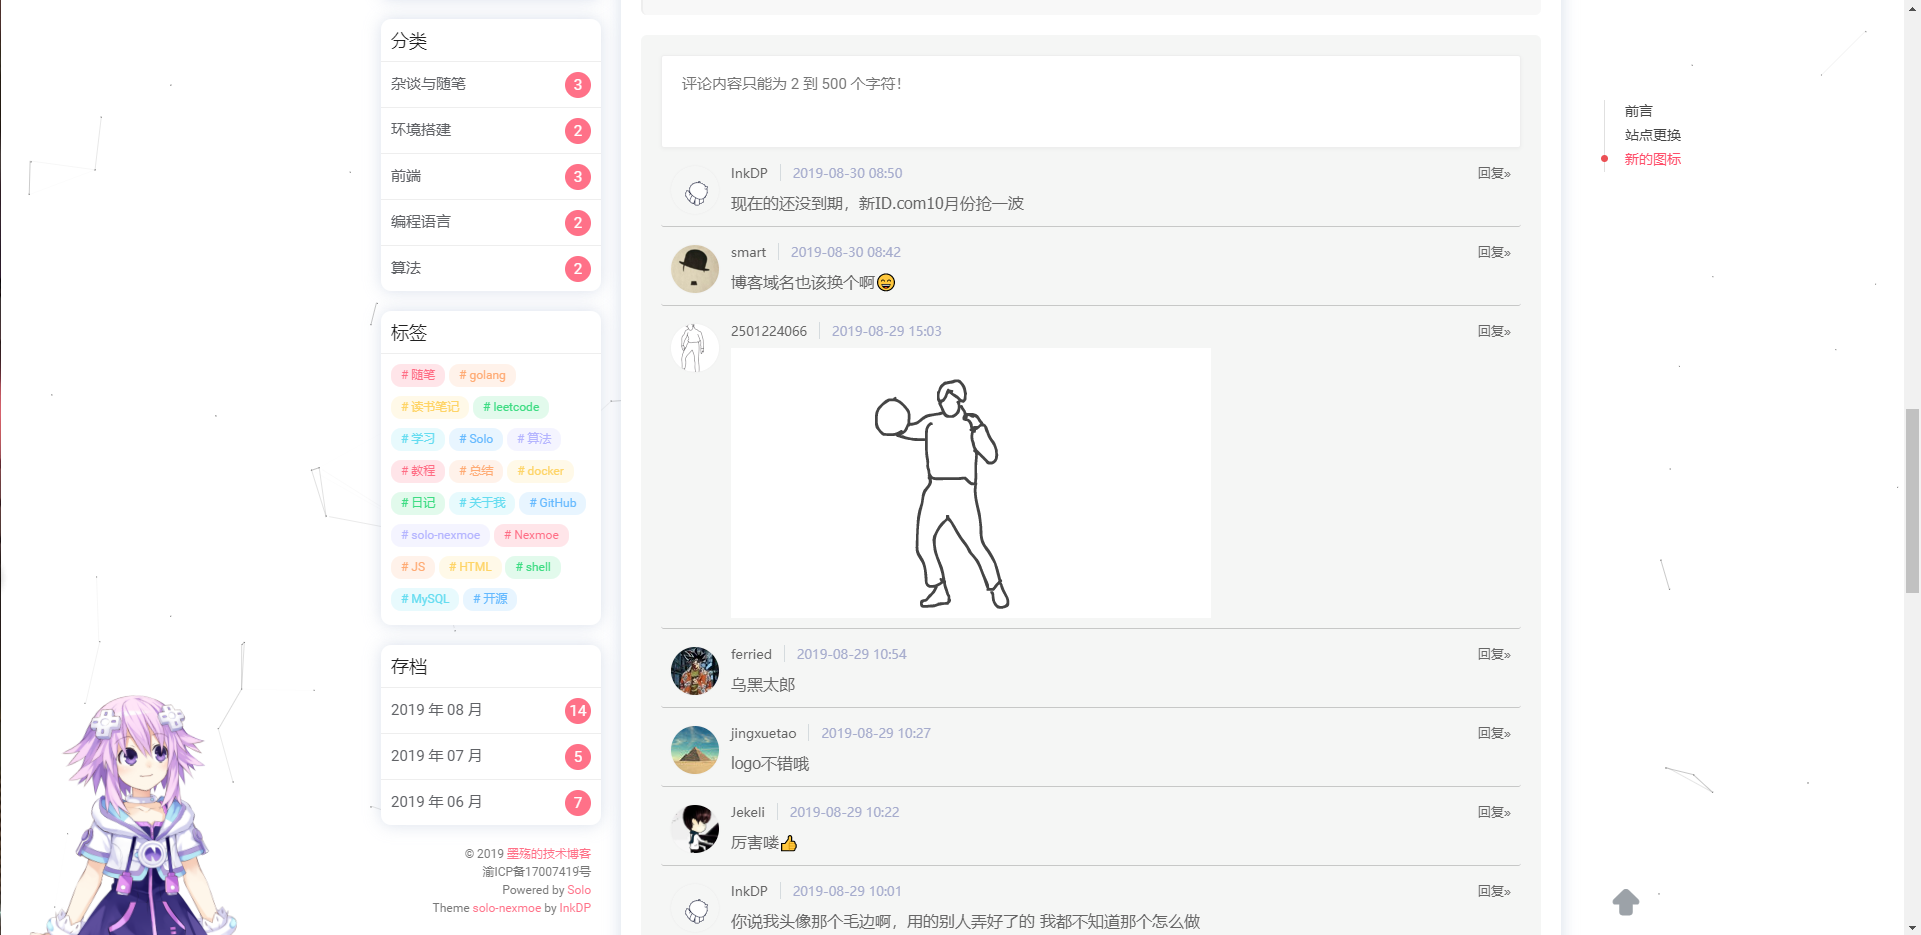Click the comment input box
Screen dimensions: 1921x935
point(1090,101)
